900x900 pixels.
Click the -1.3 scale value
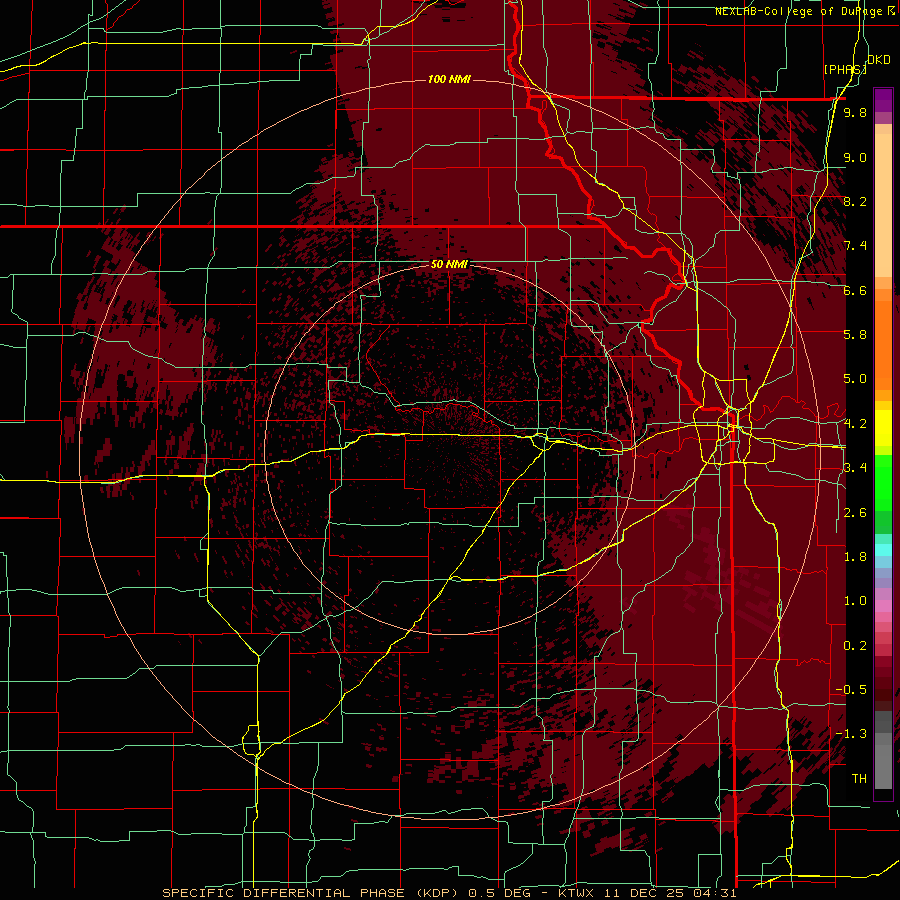(x=851, y=734)
